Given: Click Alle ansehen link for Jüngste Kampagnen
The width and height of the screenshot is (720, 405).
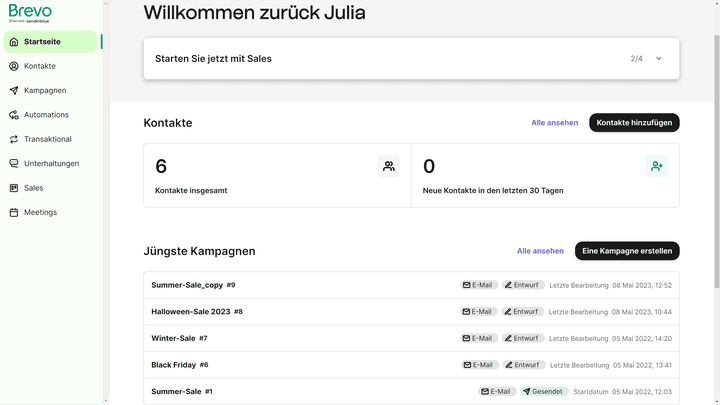Looking at the screenshot, I should click(x=540, y=251).
